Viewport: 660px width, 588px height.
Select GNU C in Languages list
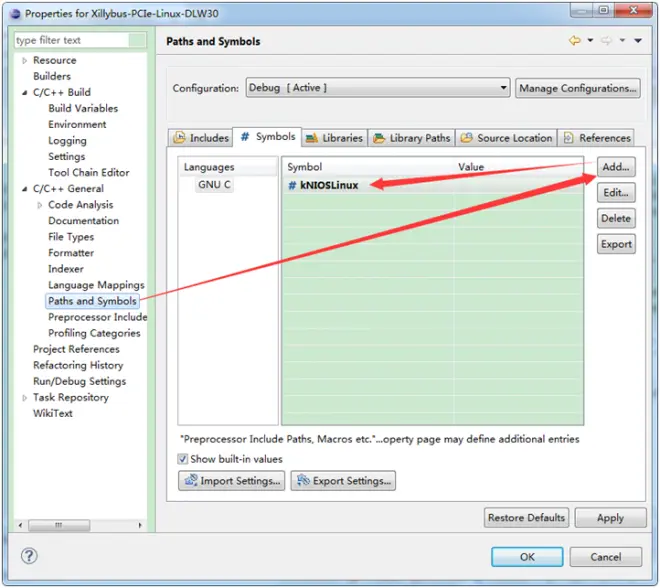pyautogui.click(x=214, y=185)
